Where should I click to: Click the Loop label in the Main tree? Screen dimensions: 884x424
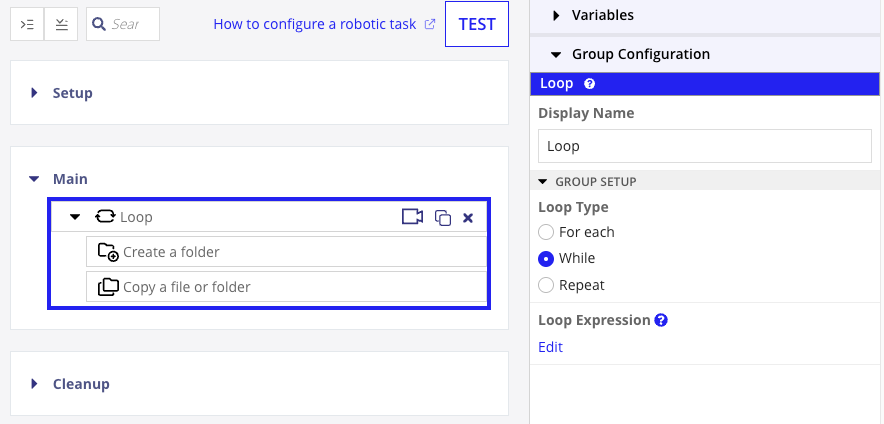click(136, 217)
